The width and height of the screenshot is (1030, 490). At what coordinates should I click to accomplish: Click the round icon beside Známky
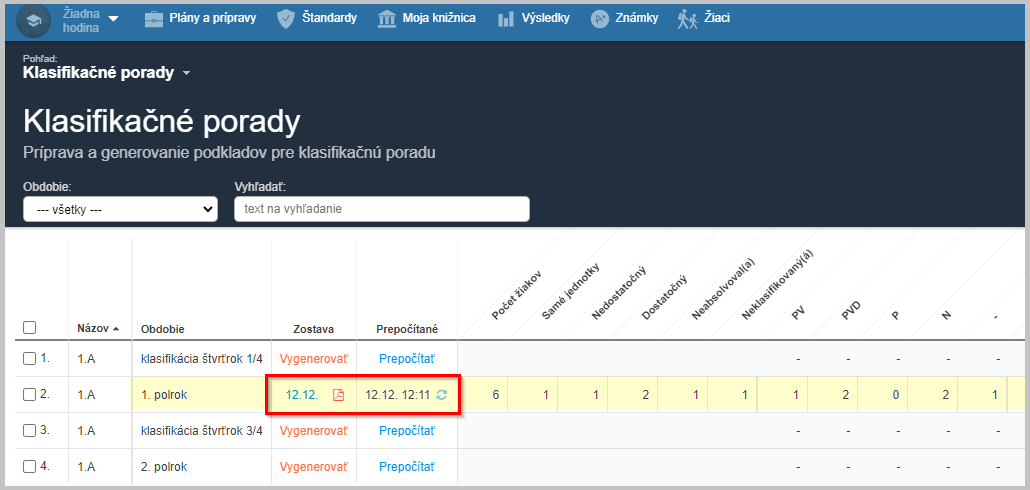[599, 19]
